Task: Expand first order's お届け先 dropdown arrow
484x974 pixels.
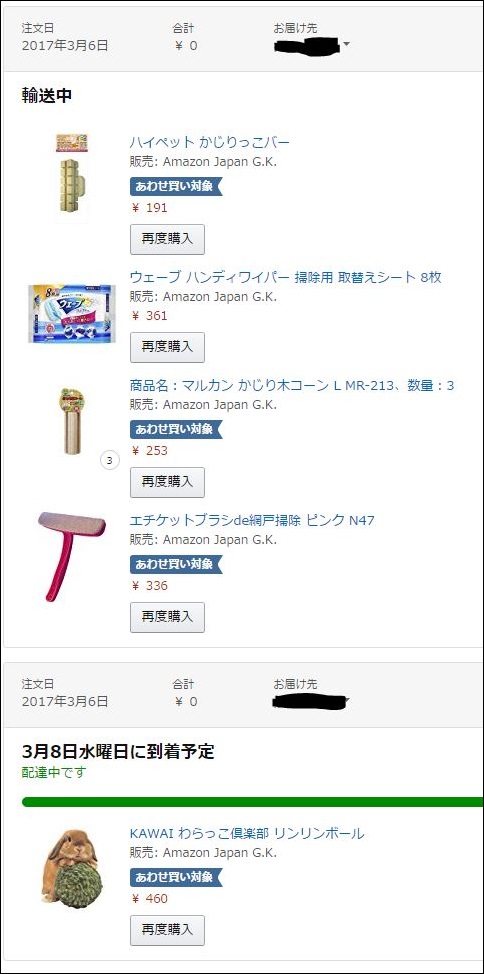Action: [346, 45]
